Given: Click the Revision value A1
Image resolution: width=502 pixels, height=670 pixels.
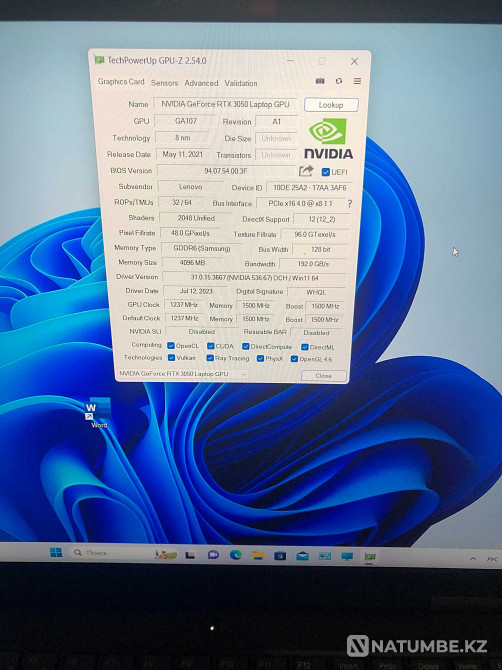Looking at the screenshot, I should [276, 121].
